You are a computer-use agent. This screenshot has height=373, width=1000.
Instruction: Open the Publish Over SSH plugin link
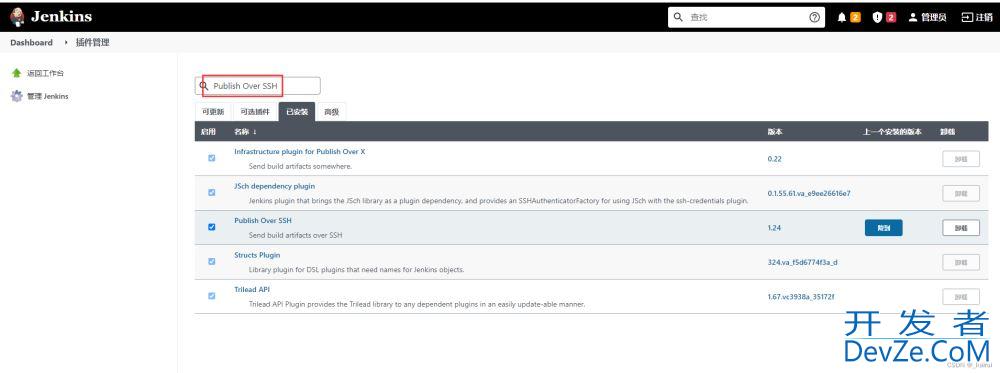[x=263, y=221]
